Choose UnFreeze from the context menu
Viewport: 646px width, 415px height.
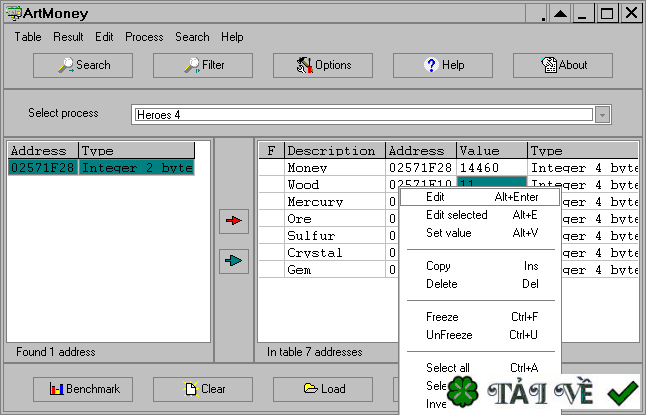tap(480, 335)
